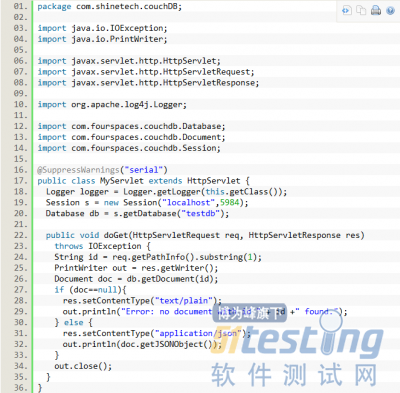
Task: Click the couchdb.Document import line
Action: (131, 137)
